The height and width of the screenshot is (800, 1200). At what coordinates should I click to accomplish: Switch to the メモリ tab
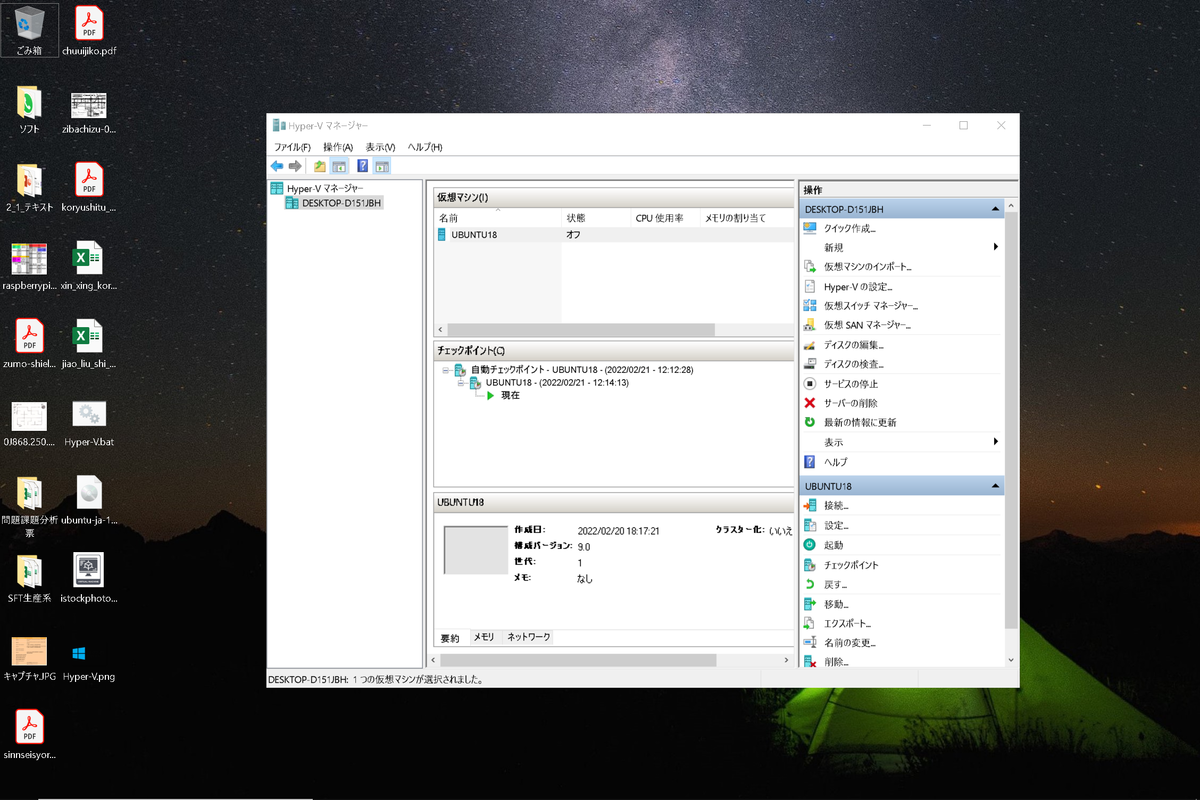click(x=484, y=637)
